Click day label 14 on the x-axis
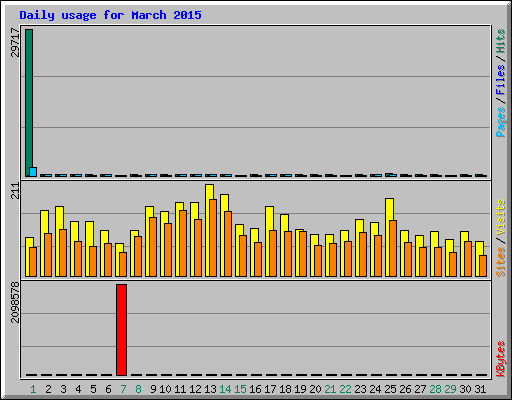Viewport: 512px width, 400px height. (225, 389)
